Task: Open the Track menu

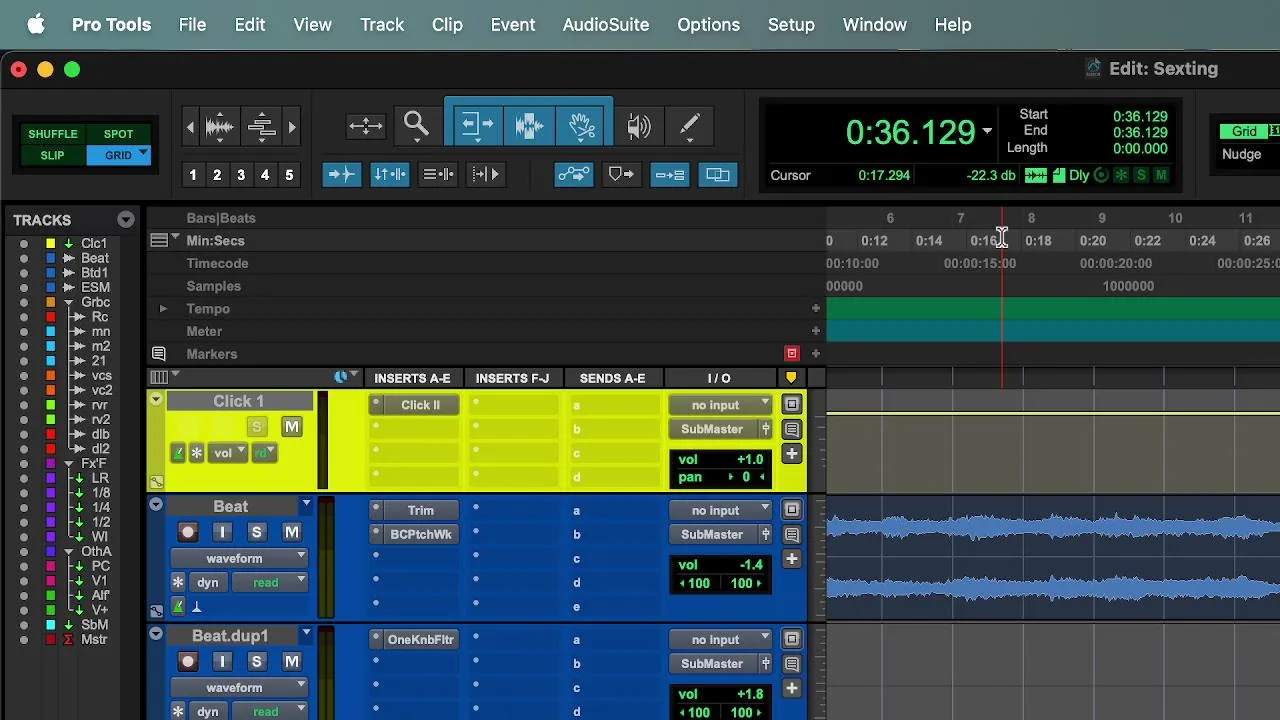Action: (382, 25)
